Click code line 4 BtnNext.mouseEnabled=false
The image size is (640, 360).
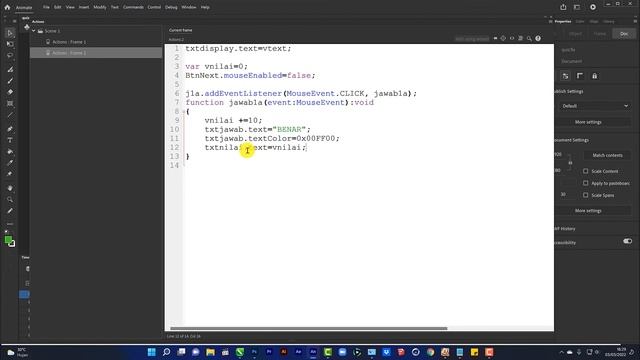coord(250,76)
